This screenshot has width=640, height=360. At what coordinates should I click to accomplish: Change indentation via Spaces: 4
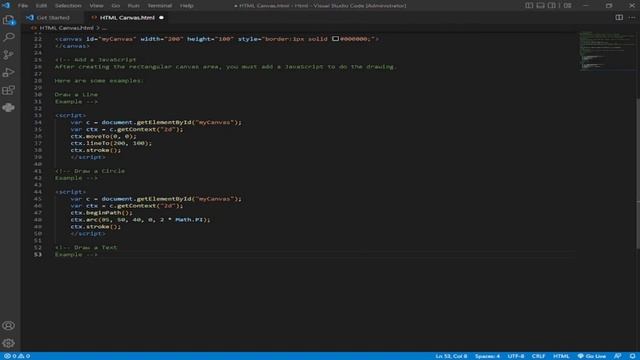487,356
